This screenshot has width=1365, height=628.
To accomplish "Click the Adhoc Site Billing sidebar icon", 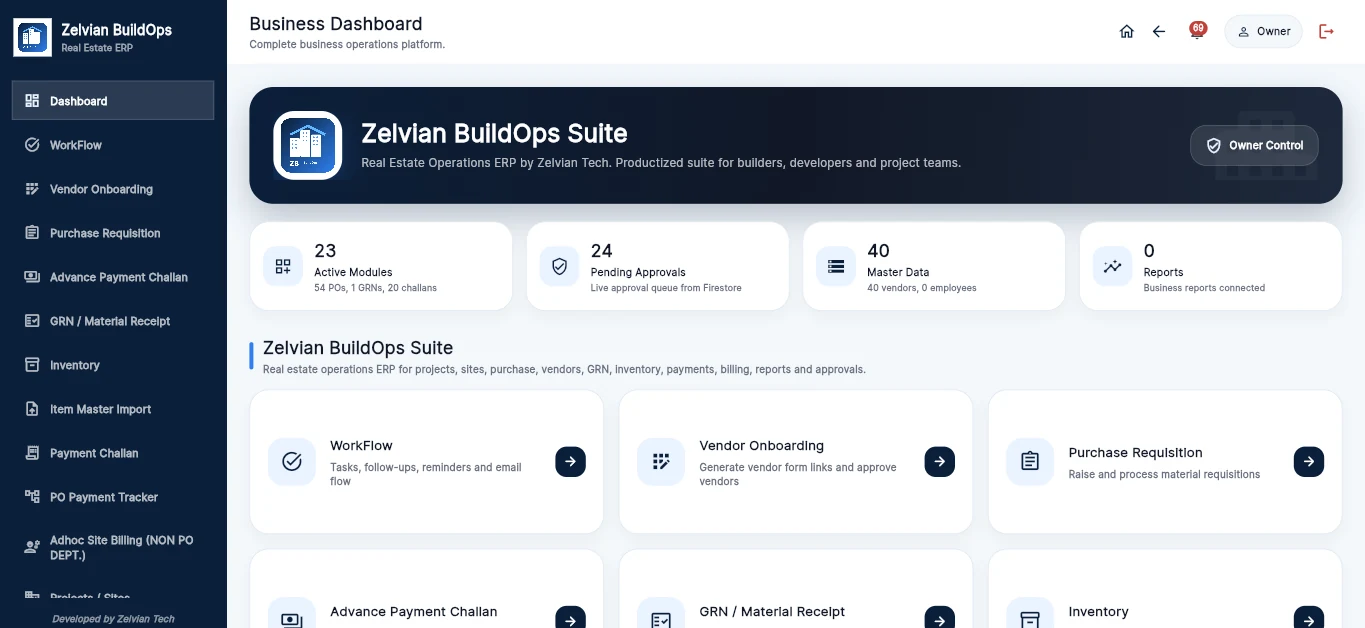I will (x=32, y=547).
